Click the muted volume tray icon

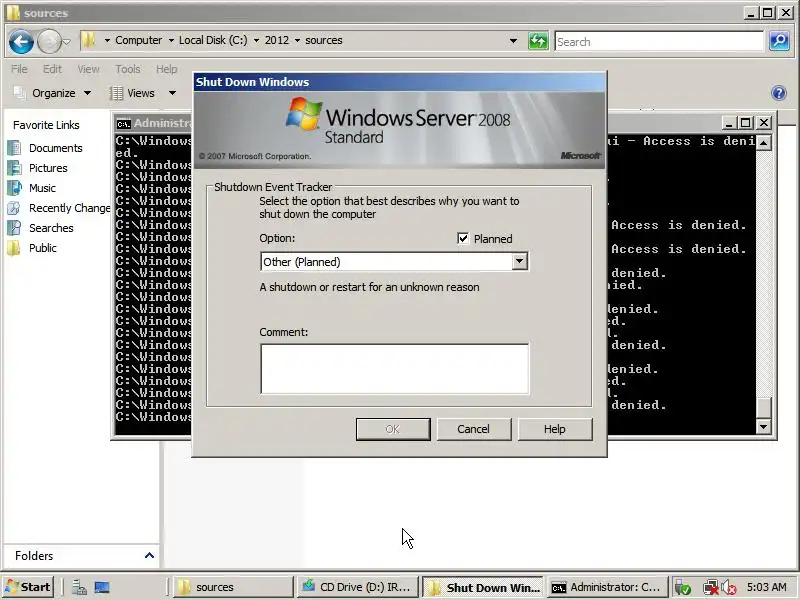pos(729,588)
